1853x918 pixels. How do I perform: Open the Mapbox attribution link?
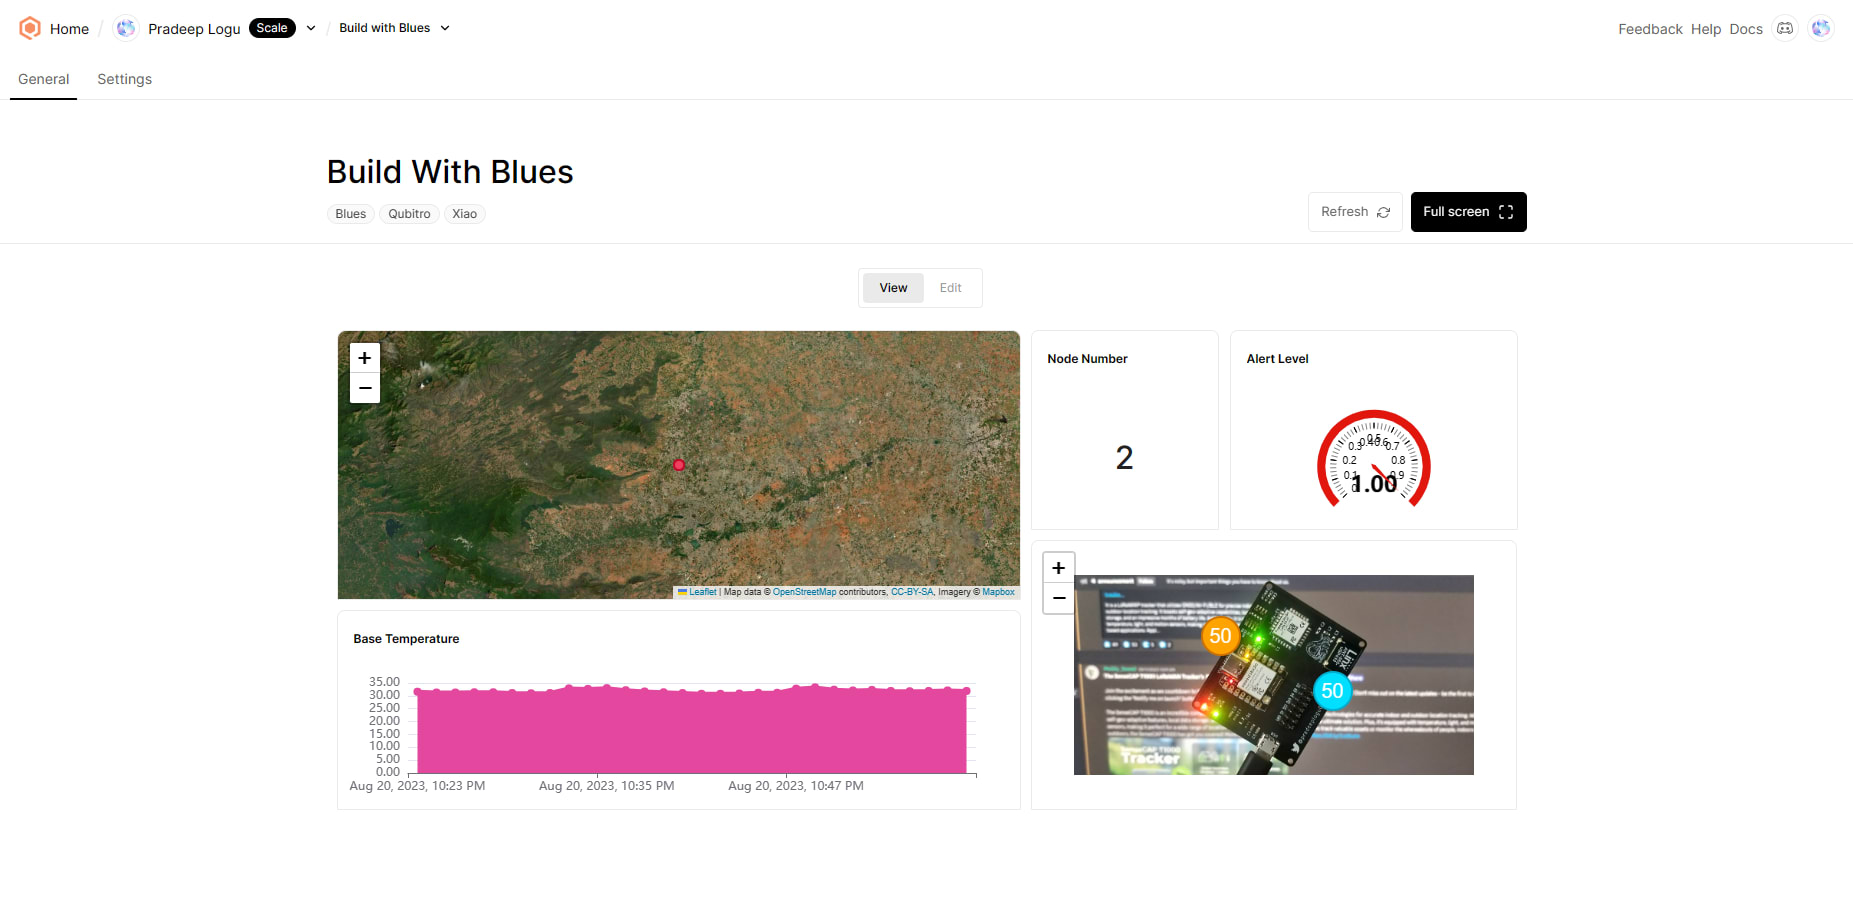[x=998, y=592]
